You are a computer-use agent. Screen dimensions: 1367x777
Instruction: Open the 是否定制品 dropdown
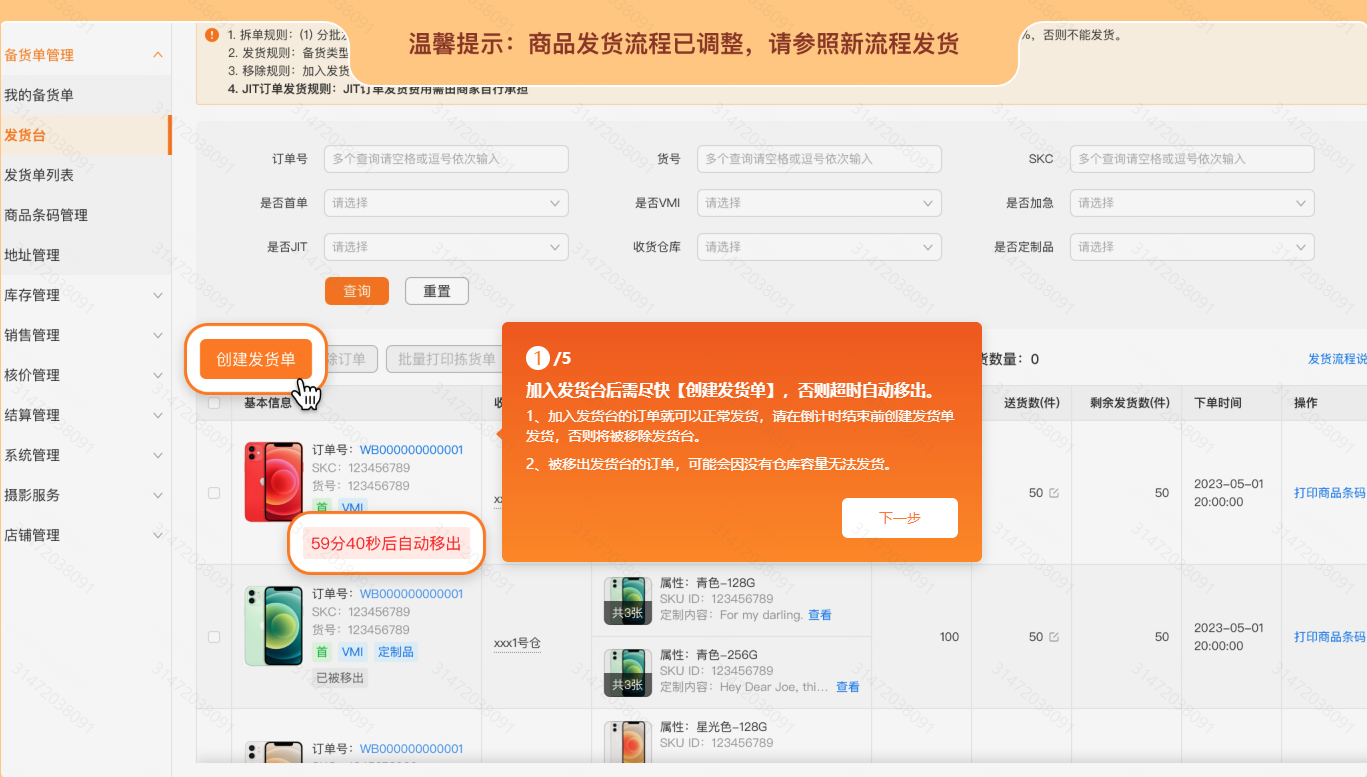(x=1192, y=247)
